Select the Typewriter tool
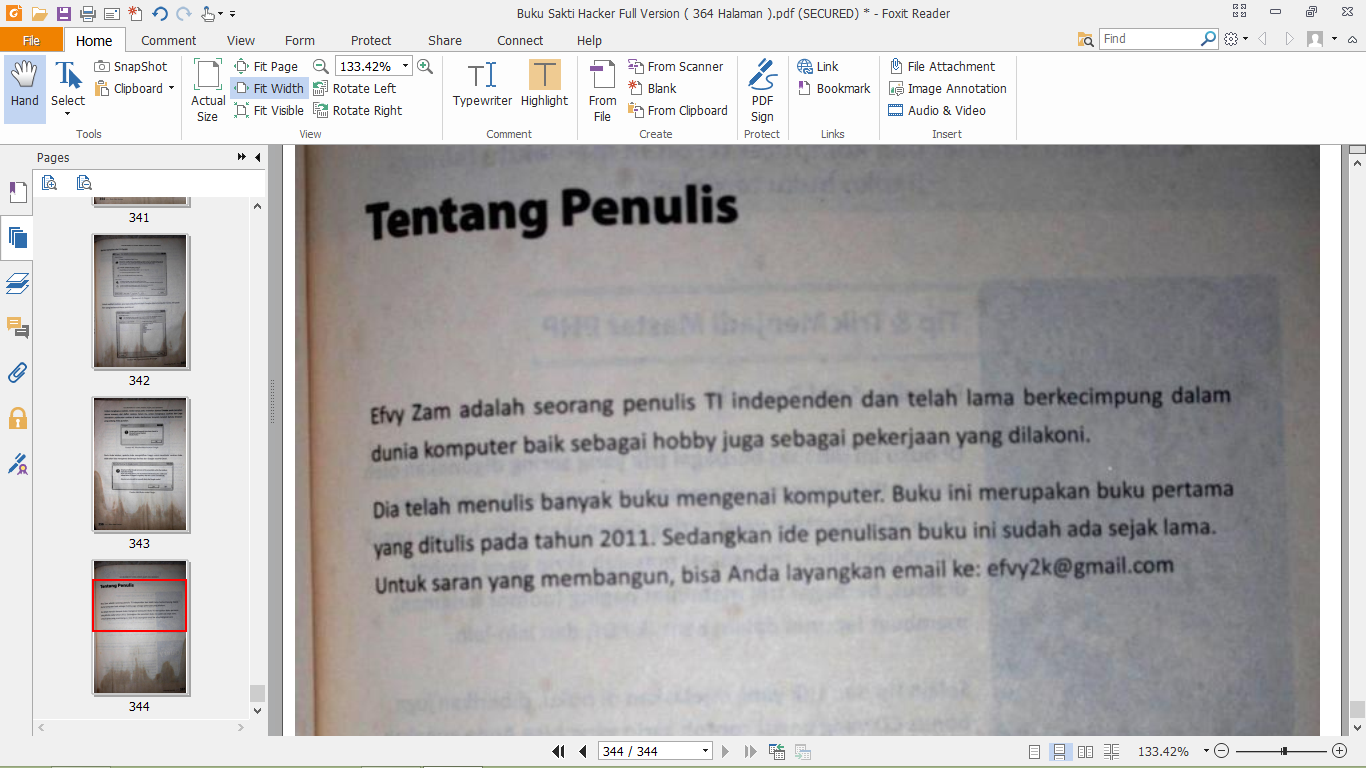The width and height of the screenshot is (1366, 768). (482, 84)
